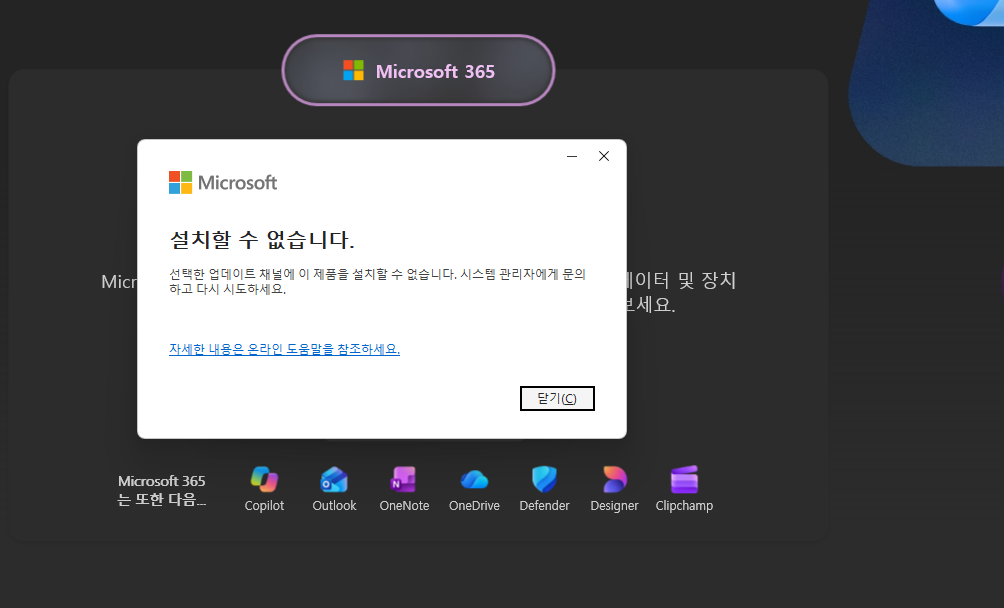Click the Microsoft 365 pill button
The image size is (1004, 608).
coord(418,70)
